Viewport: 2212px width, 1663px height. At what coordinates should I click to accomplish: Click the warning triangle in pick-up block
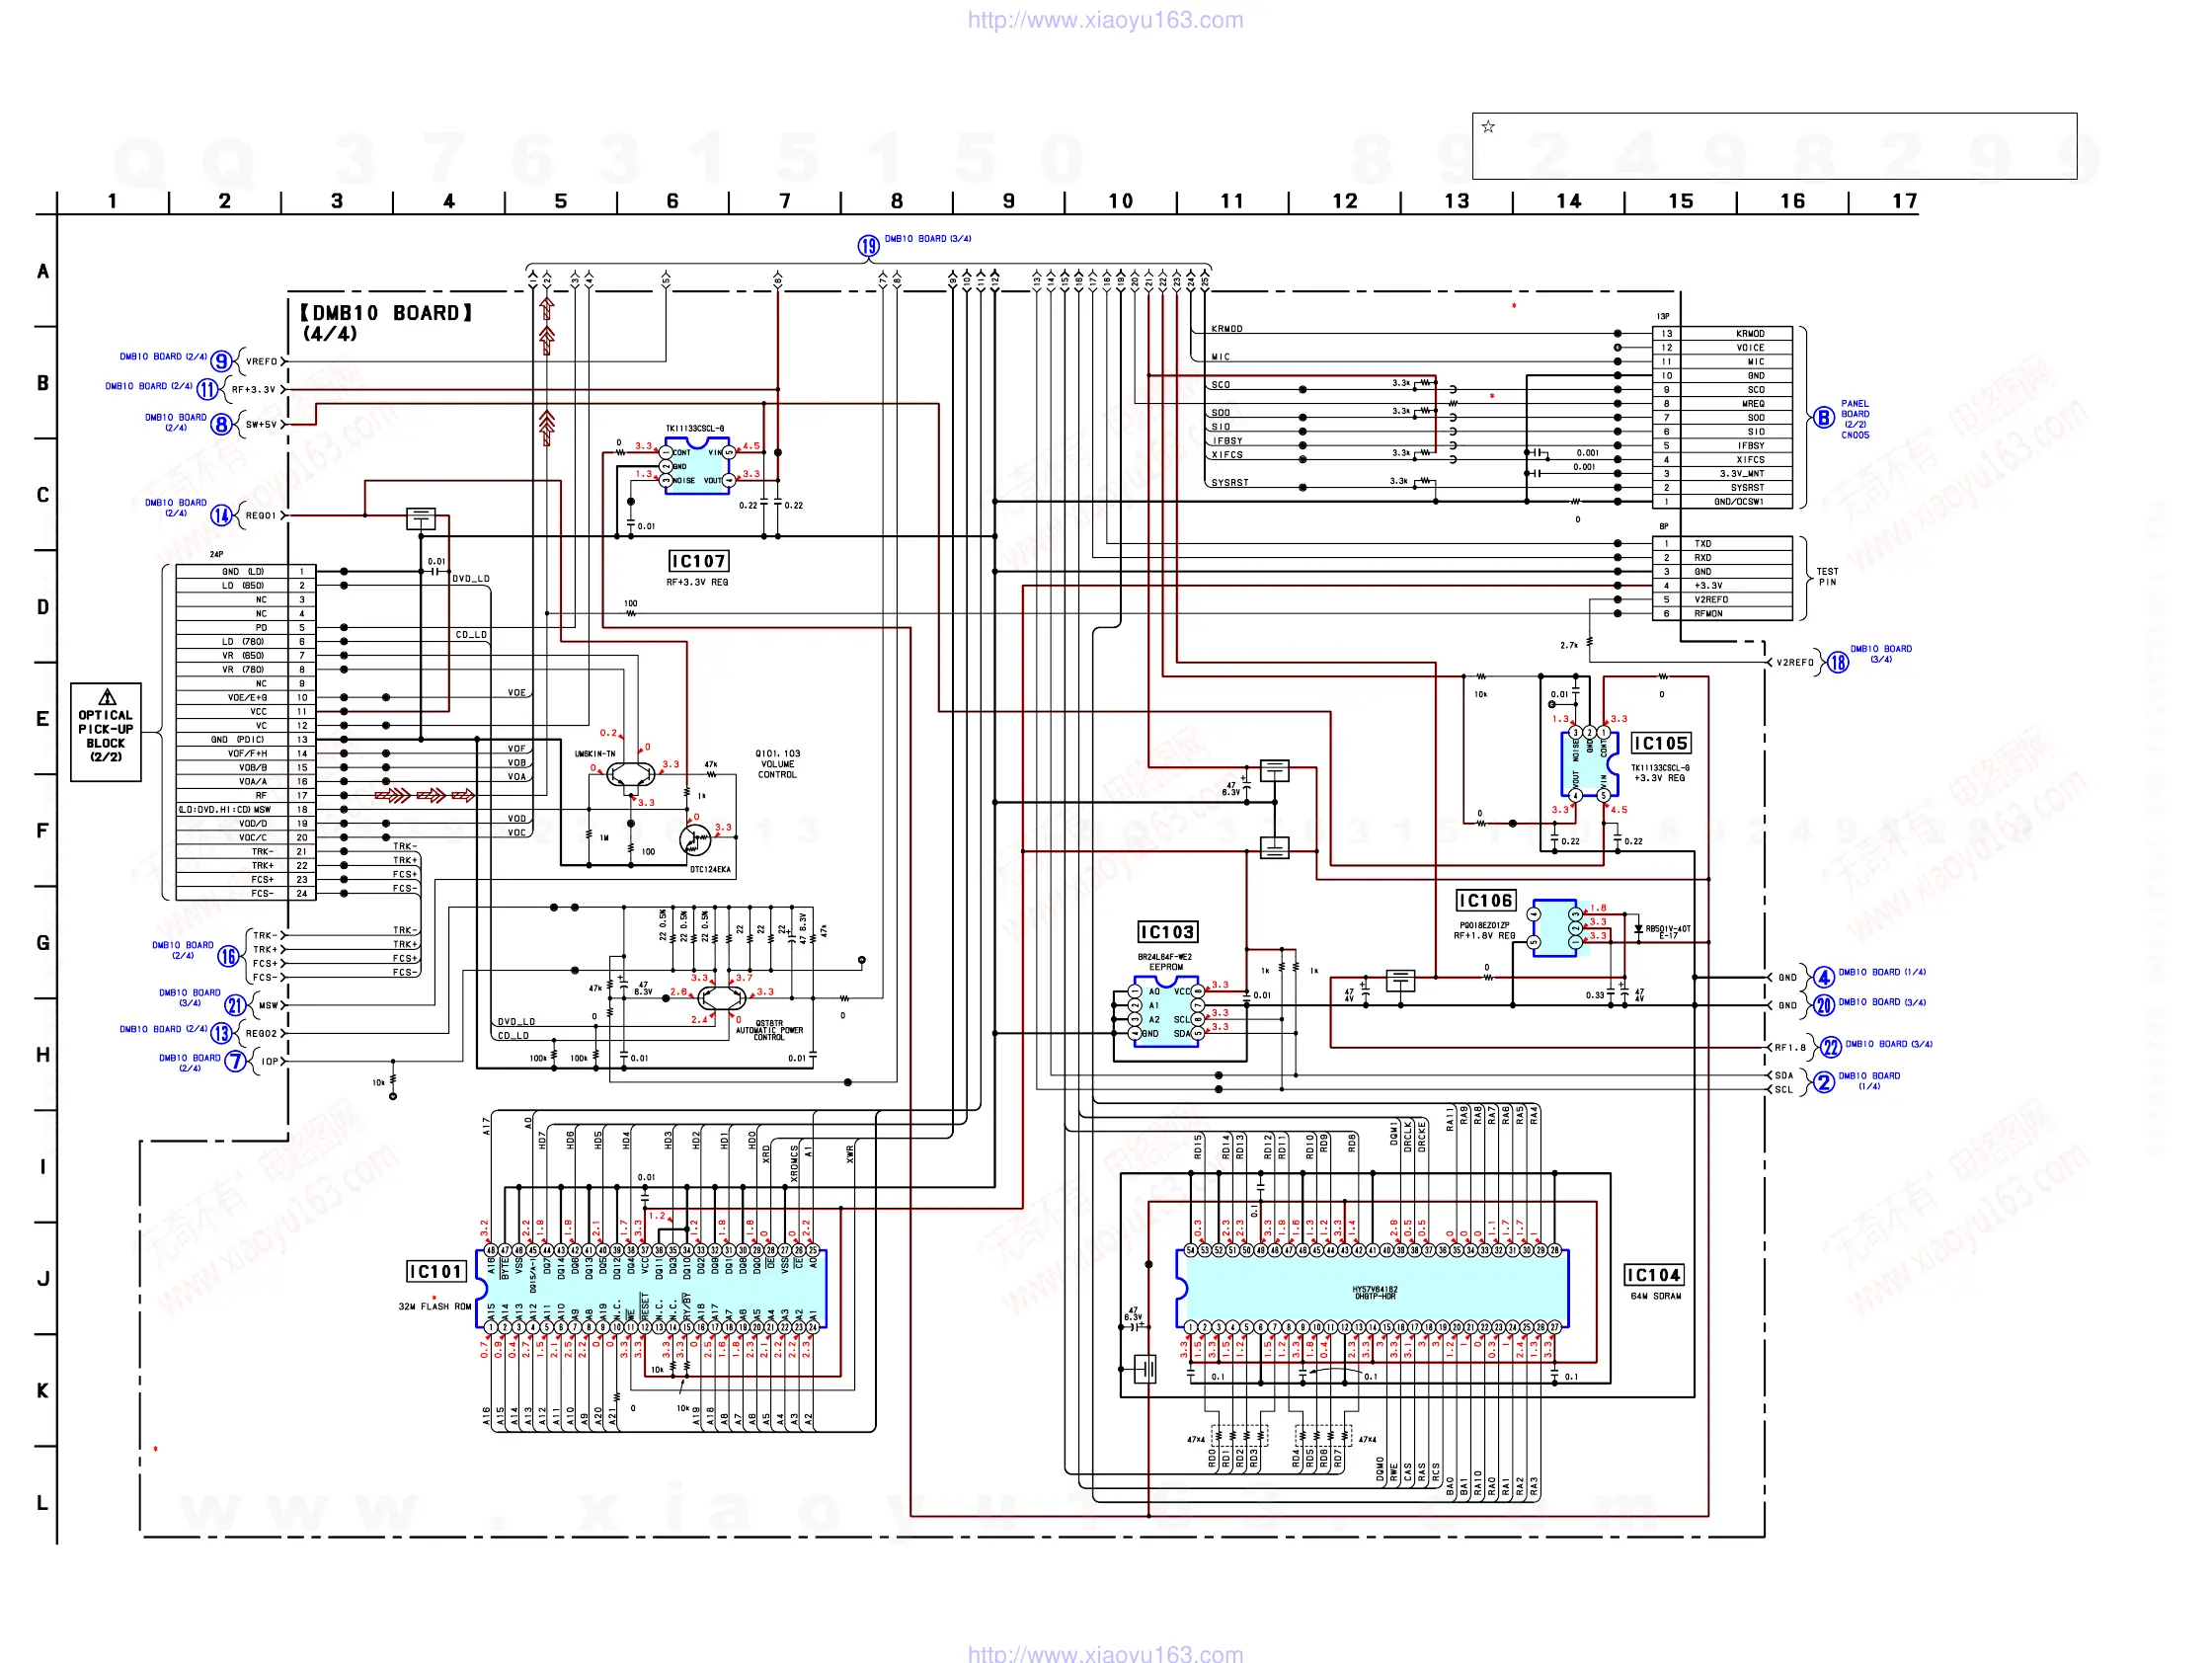107,697
